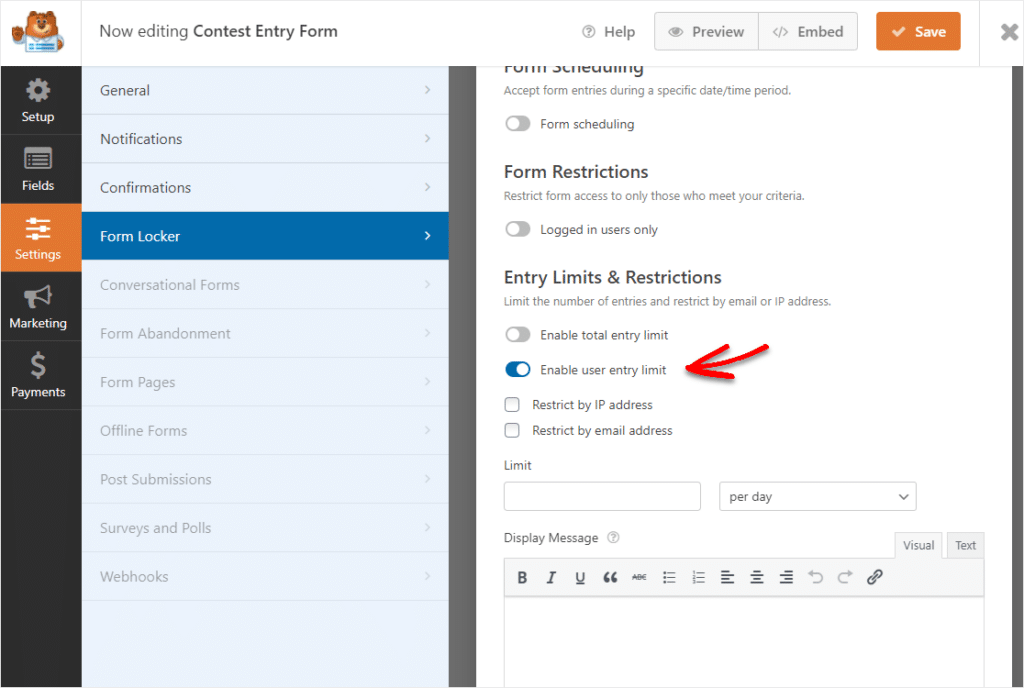Apply strikethrough formatting in editor
This screenshot has width=1024, height=688.
click(x=639, y=577)
